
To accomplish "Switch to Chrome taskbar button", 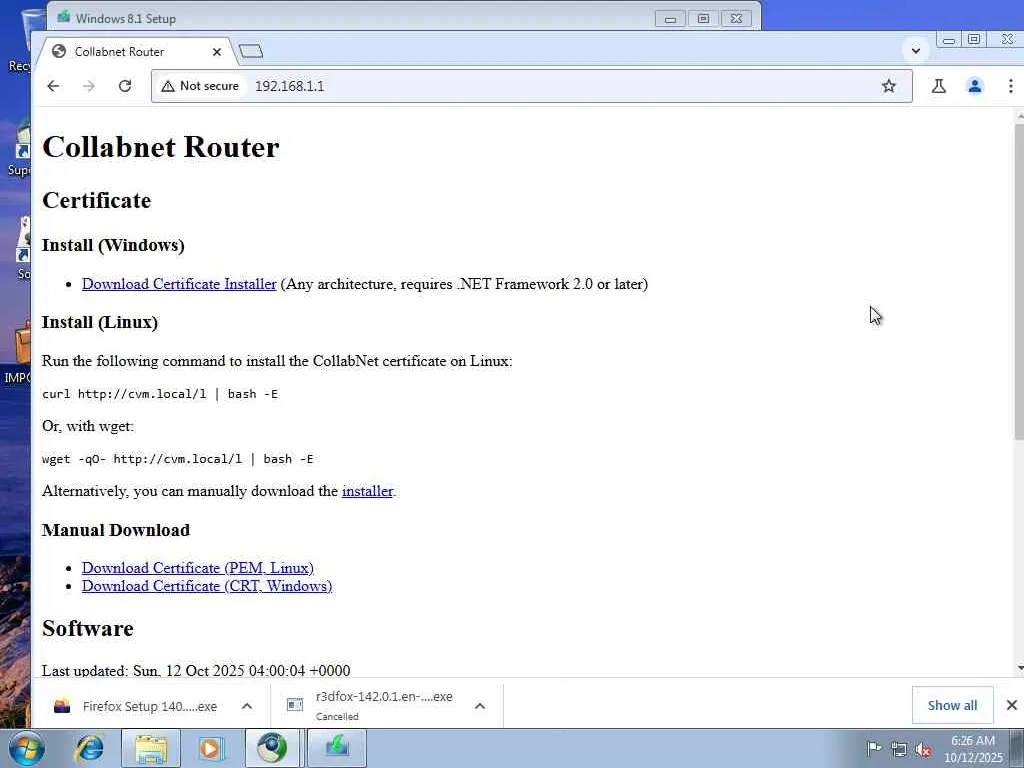I will coord(272,748).
